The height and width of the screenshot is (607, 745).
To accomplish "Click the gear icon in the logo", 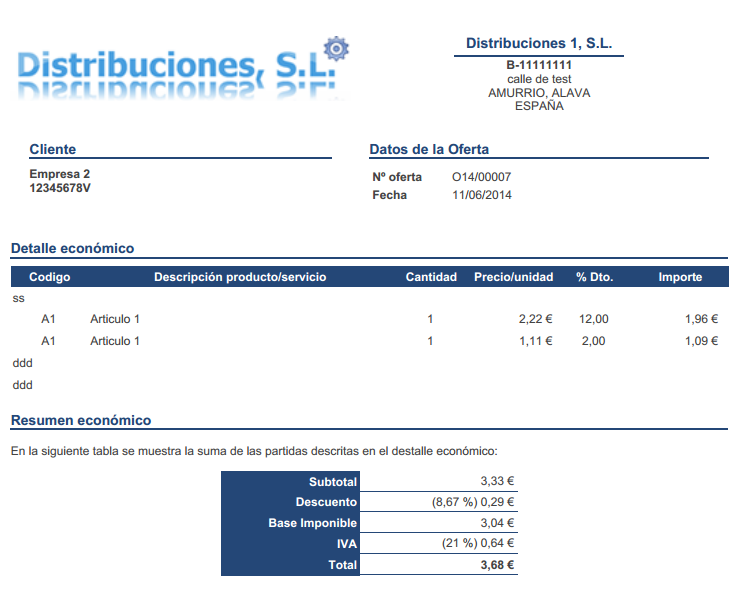I will (336, 48).
